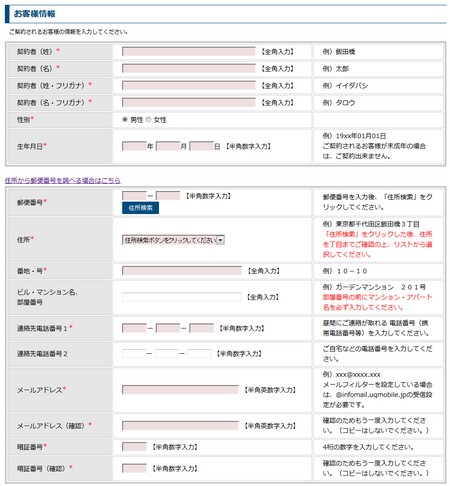The height and width of the screenshot is (486, 450).
Task: Click the 例）タロウ example text
Action: click(x=339, y=103)
